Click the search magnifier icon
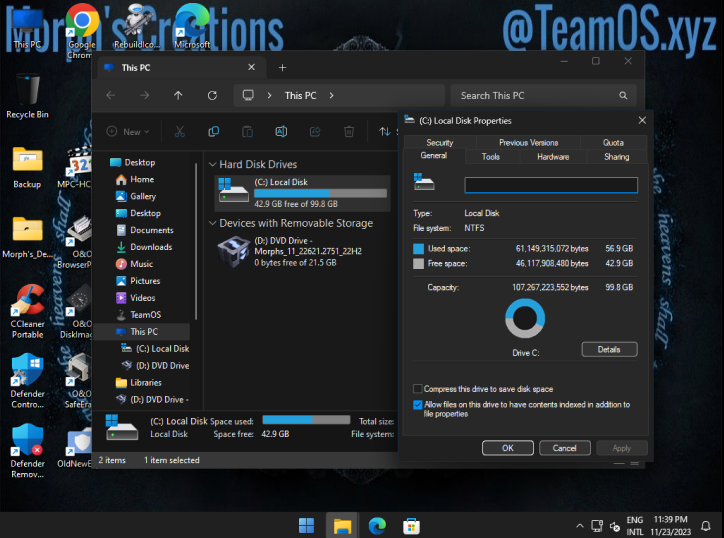 [623, 96]
